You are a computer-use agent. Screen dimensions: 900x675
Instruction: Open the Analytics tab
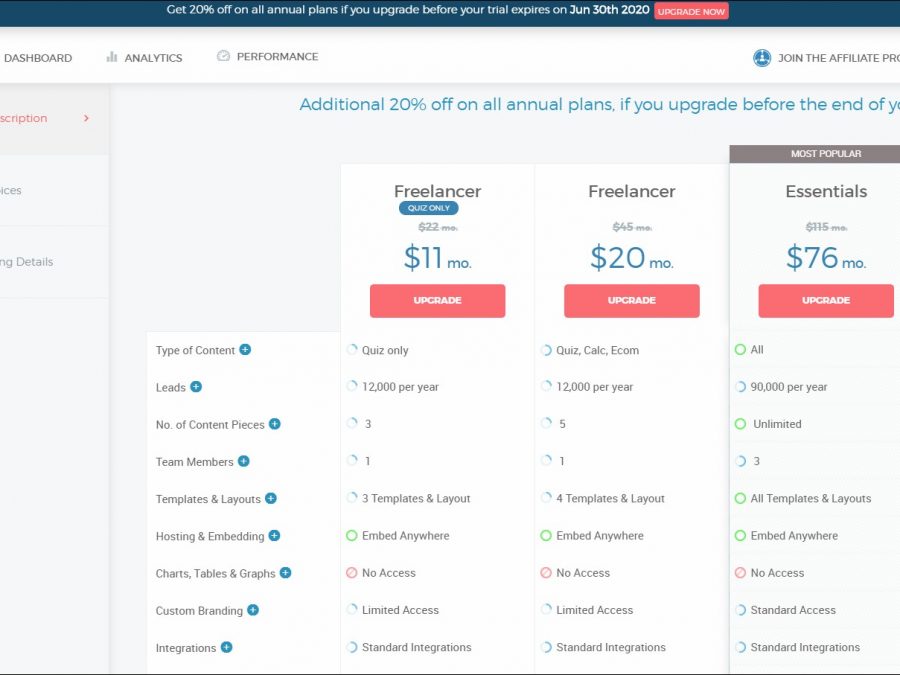click(x=153, y=58)
